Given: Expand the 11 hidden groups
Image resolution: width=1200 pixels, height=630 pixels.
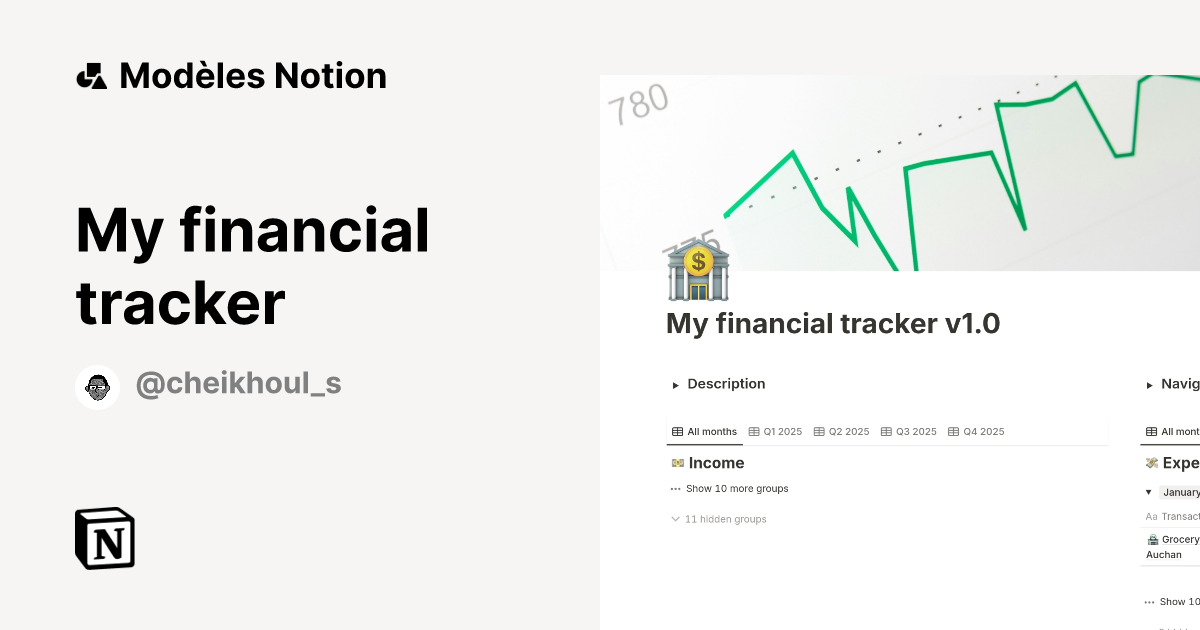Looking at the screenshot, I should 676,519.
